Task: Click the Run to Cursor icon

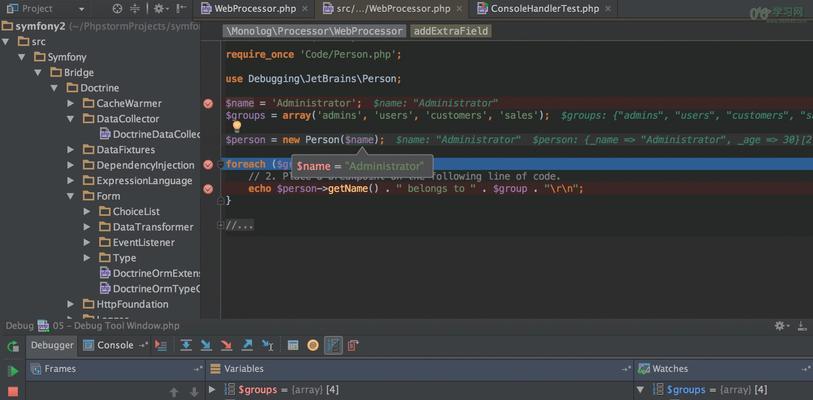Action: click(268, 346)
